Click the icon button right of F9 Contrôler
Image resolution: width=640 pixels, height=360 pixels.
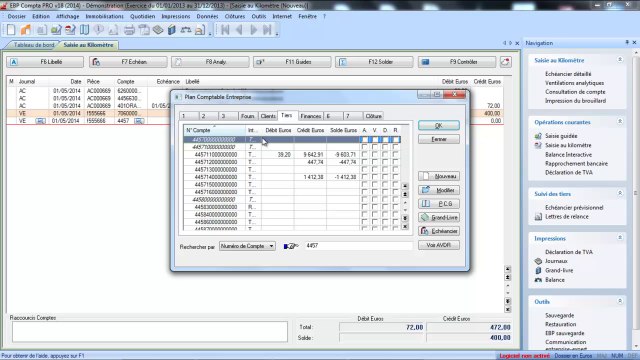[x=506, y=62]
